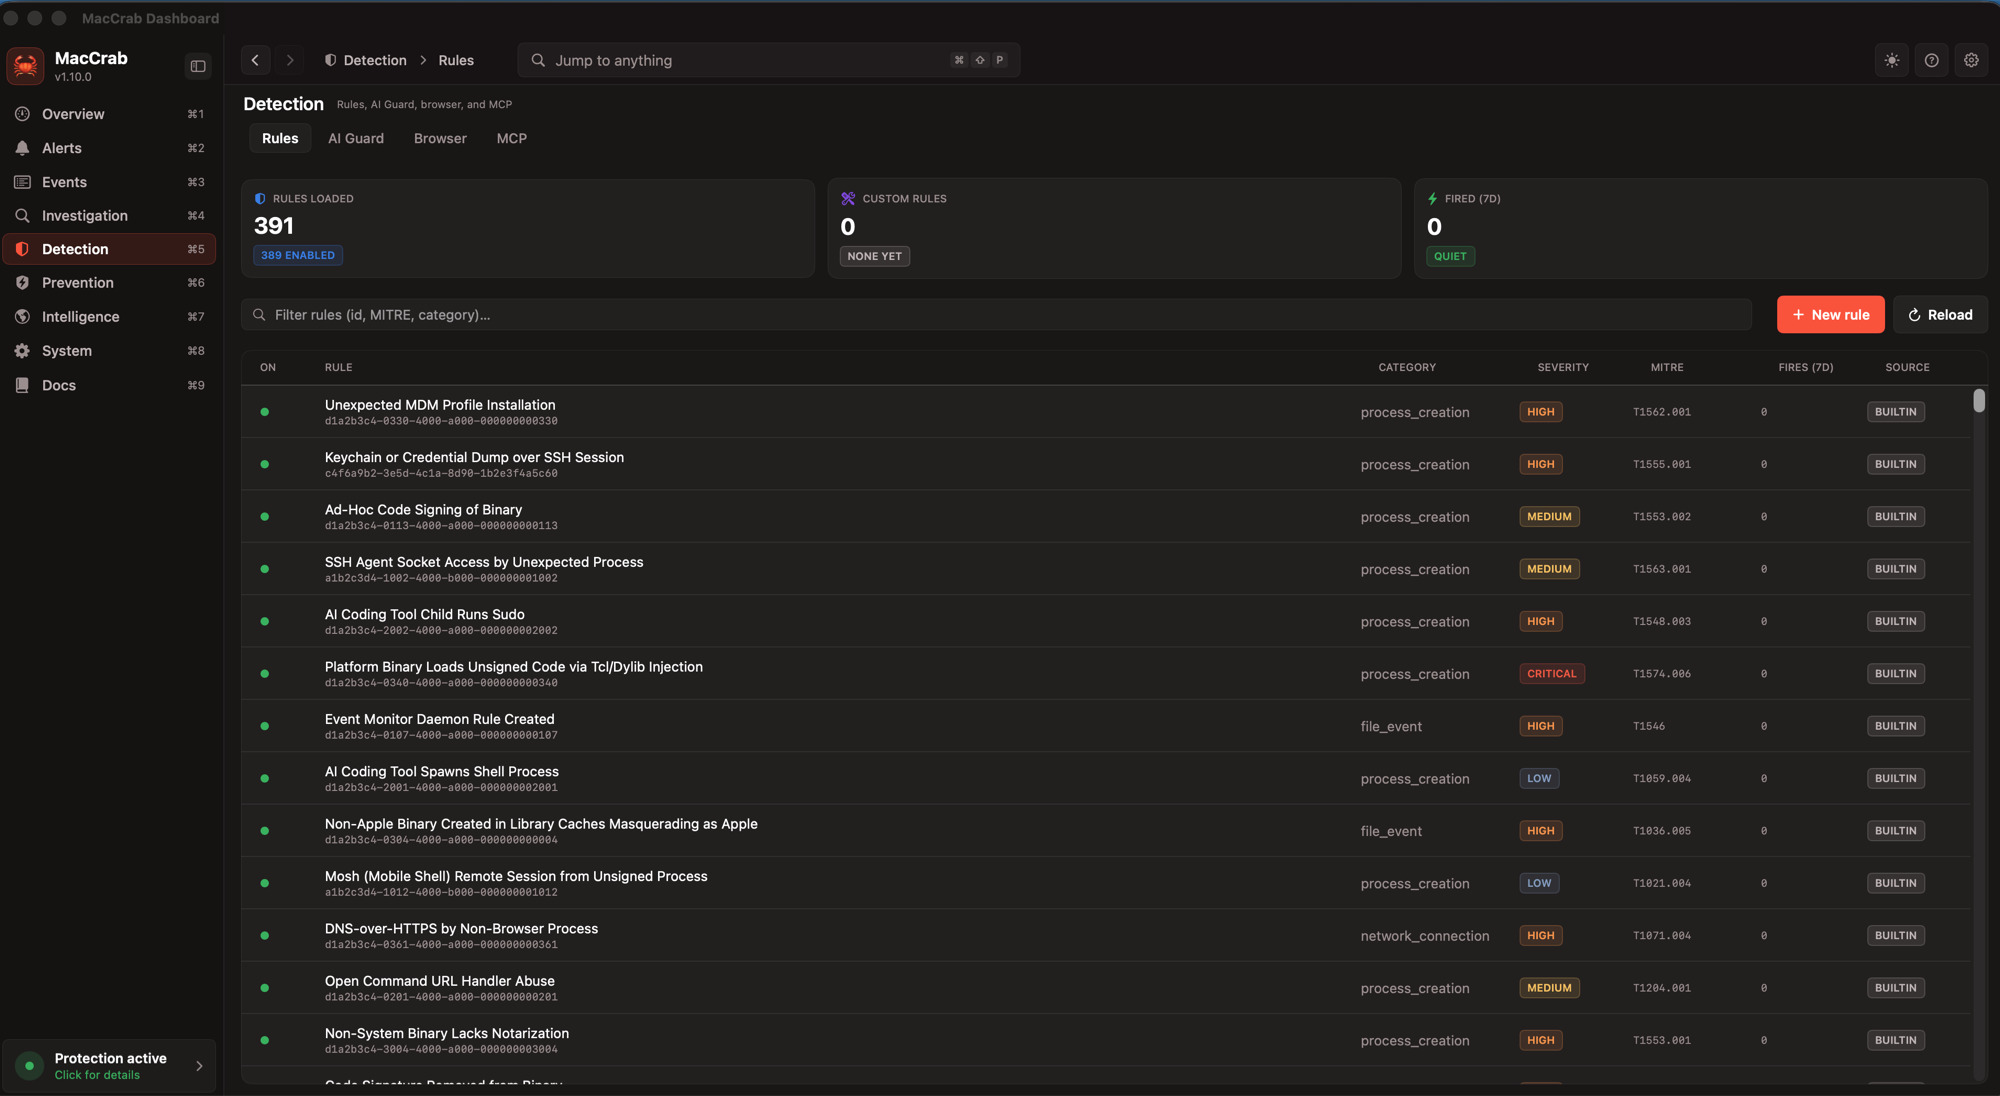Expand Protection active details chevron
The width and height of the screenshot is (2000, 1096).
(x=199, y=1066)
